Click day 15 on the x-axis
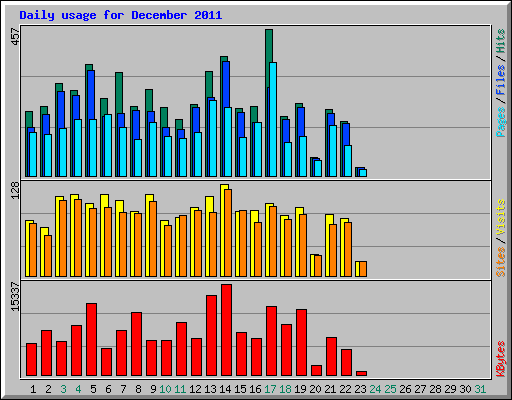 click(x=240, y=389)
